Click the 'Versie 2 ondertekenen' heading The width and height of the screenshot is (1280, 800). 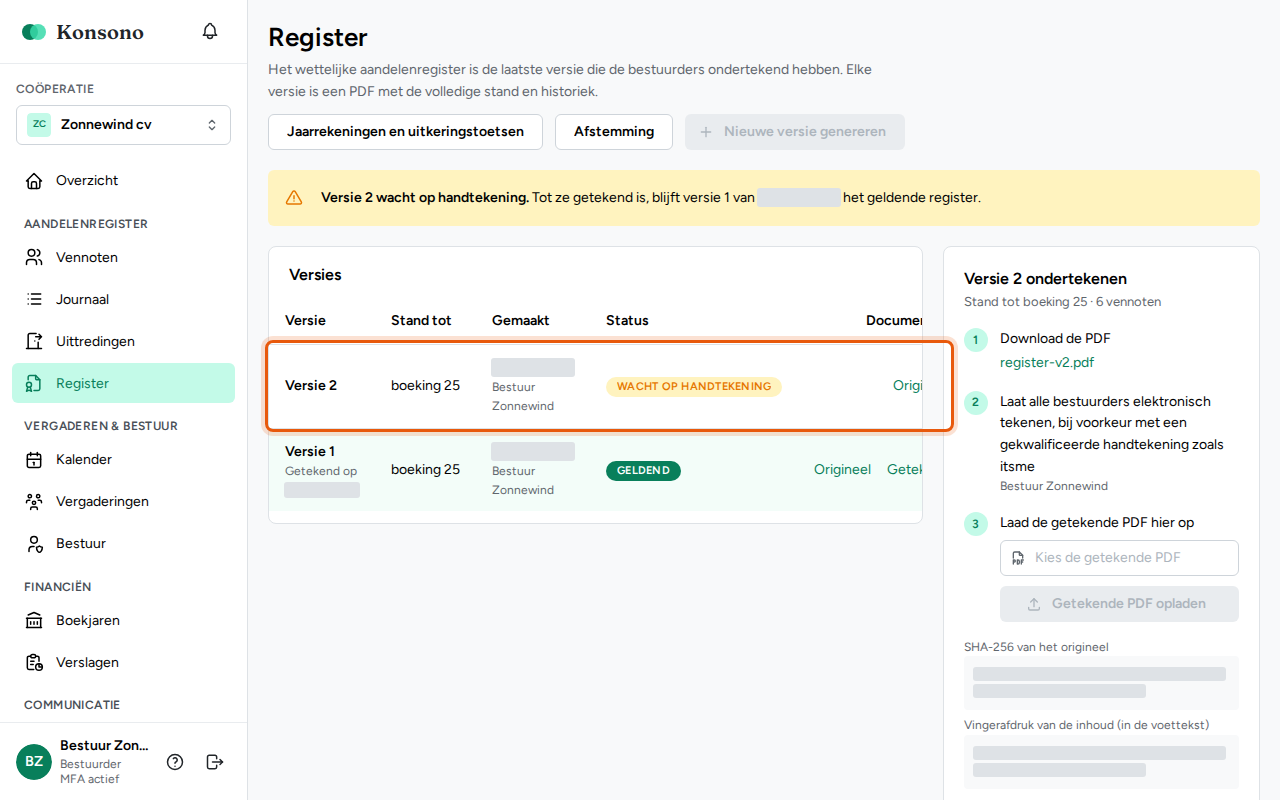(1045, 279)
